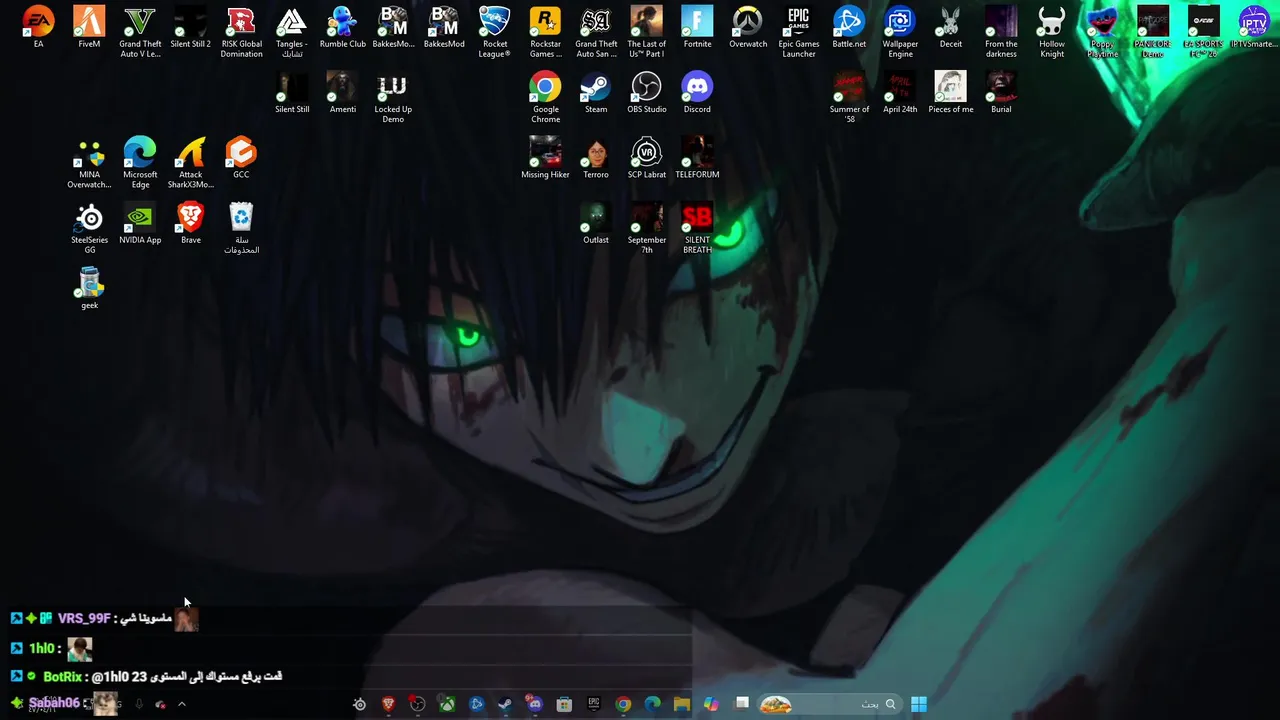Launch the Overwatch desktop icon
This screenshot has width=1280, height=720.
tap(748, 28)
